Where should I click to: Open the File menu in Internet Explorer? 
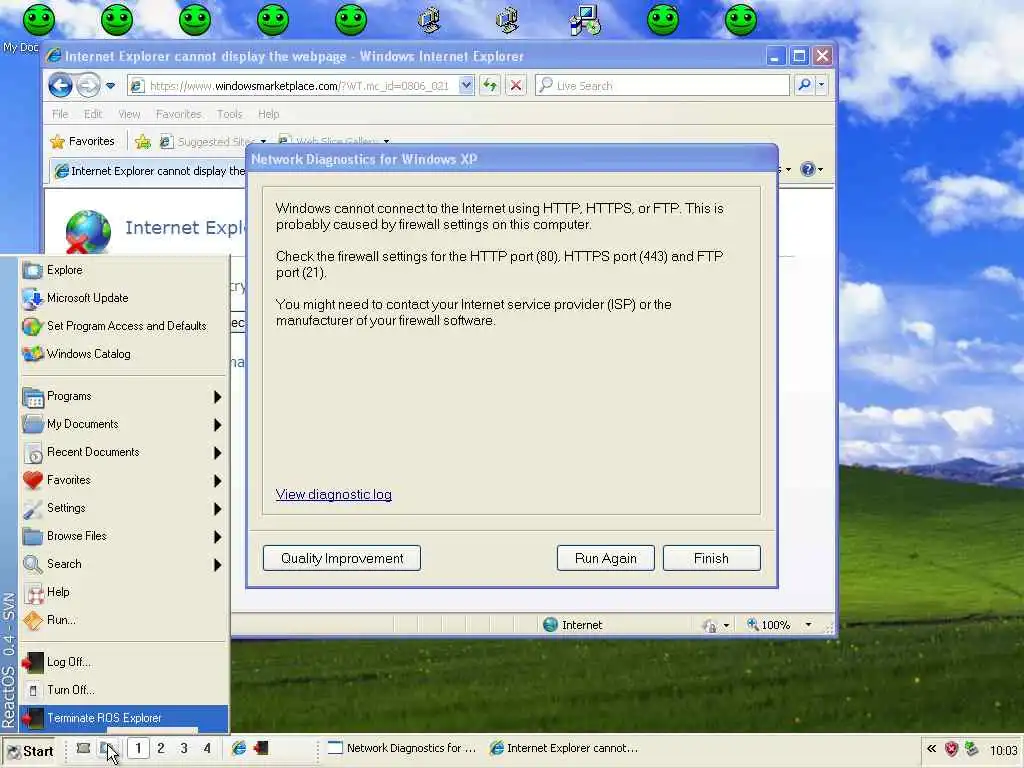coord(60,114)
